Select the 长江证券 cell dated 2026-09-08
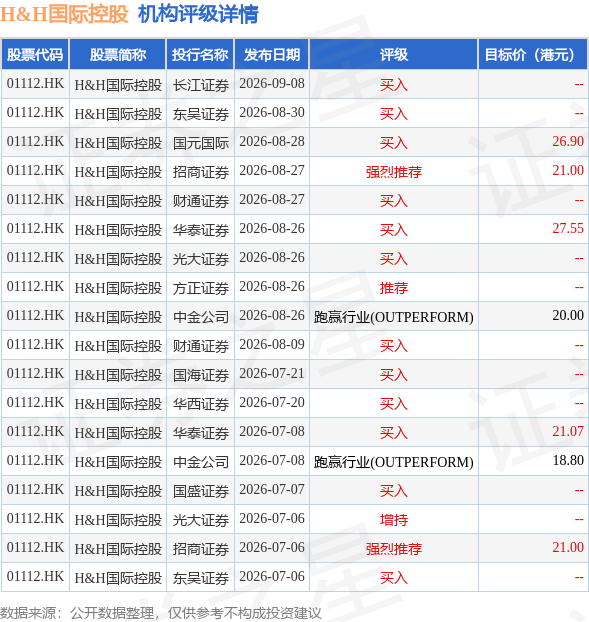The height and width of the screenshot is (622, 589). click(201, 84)
